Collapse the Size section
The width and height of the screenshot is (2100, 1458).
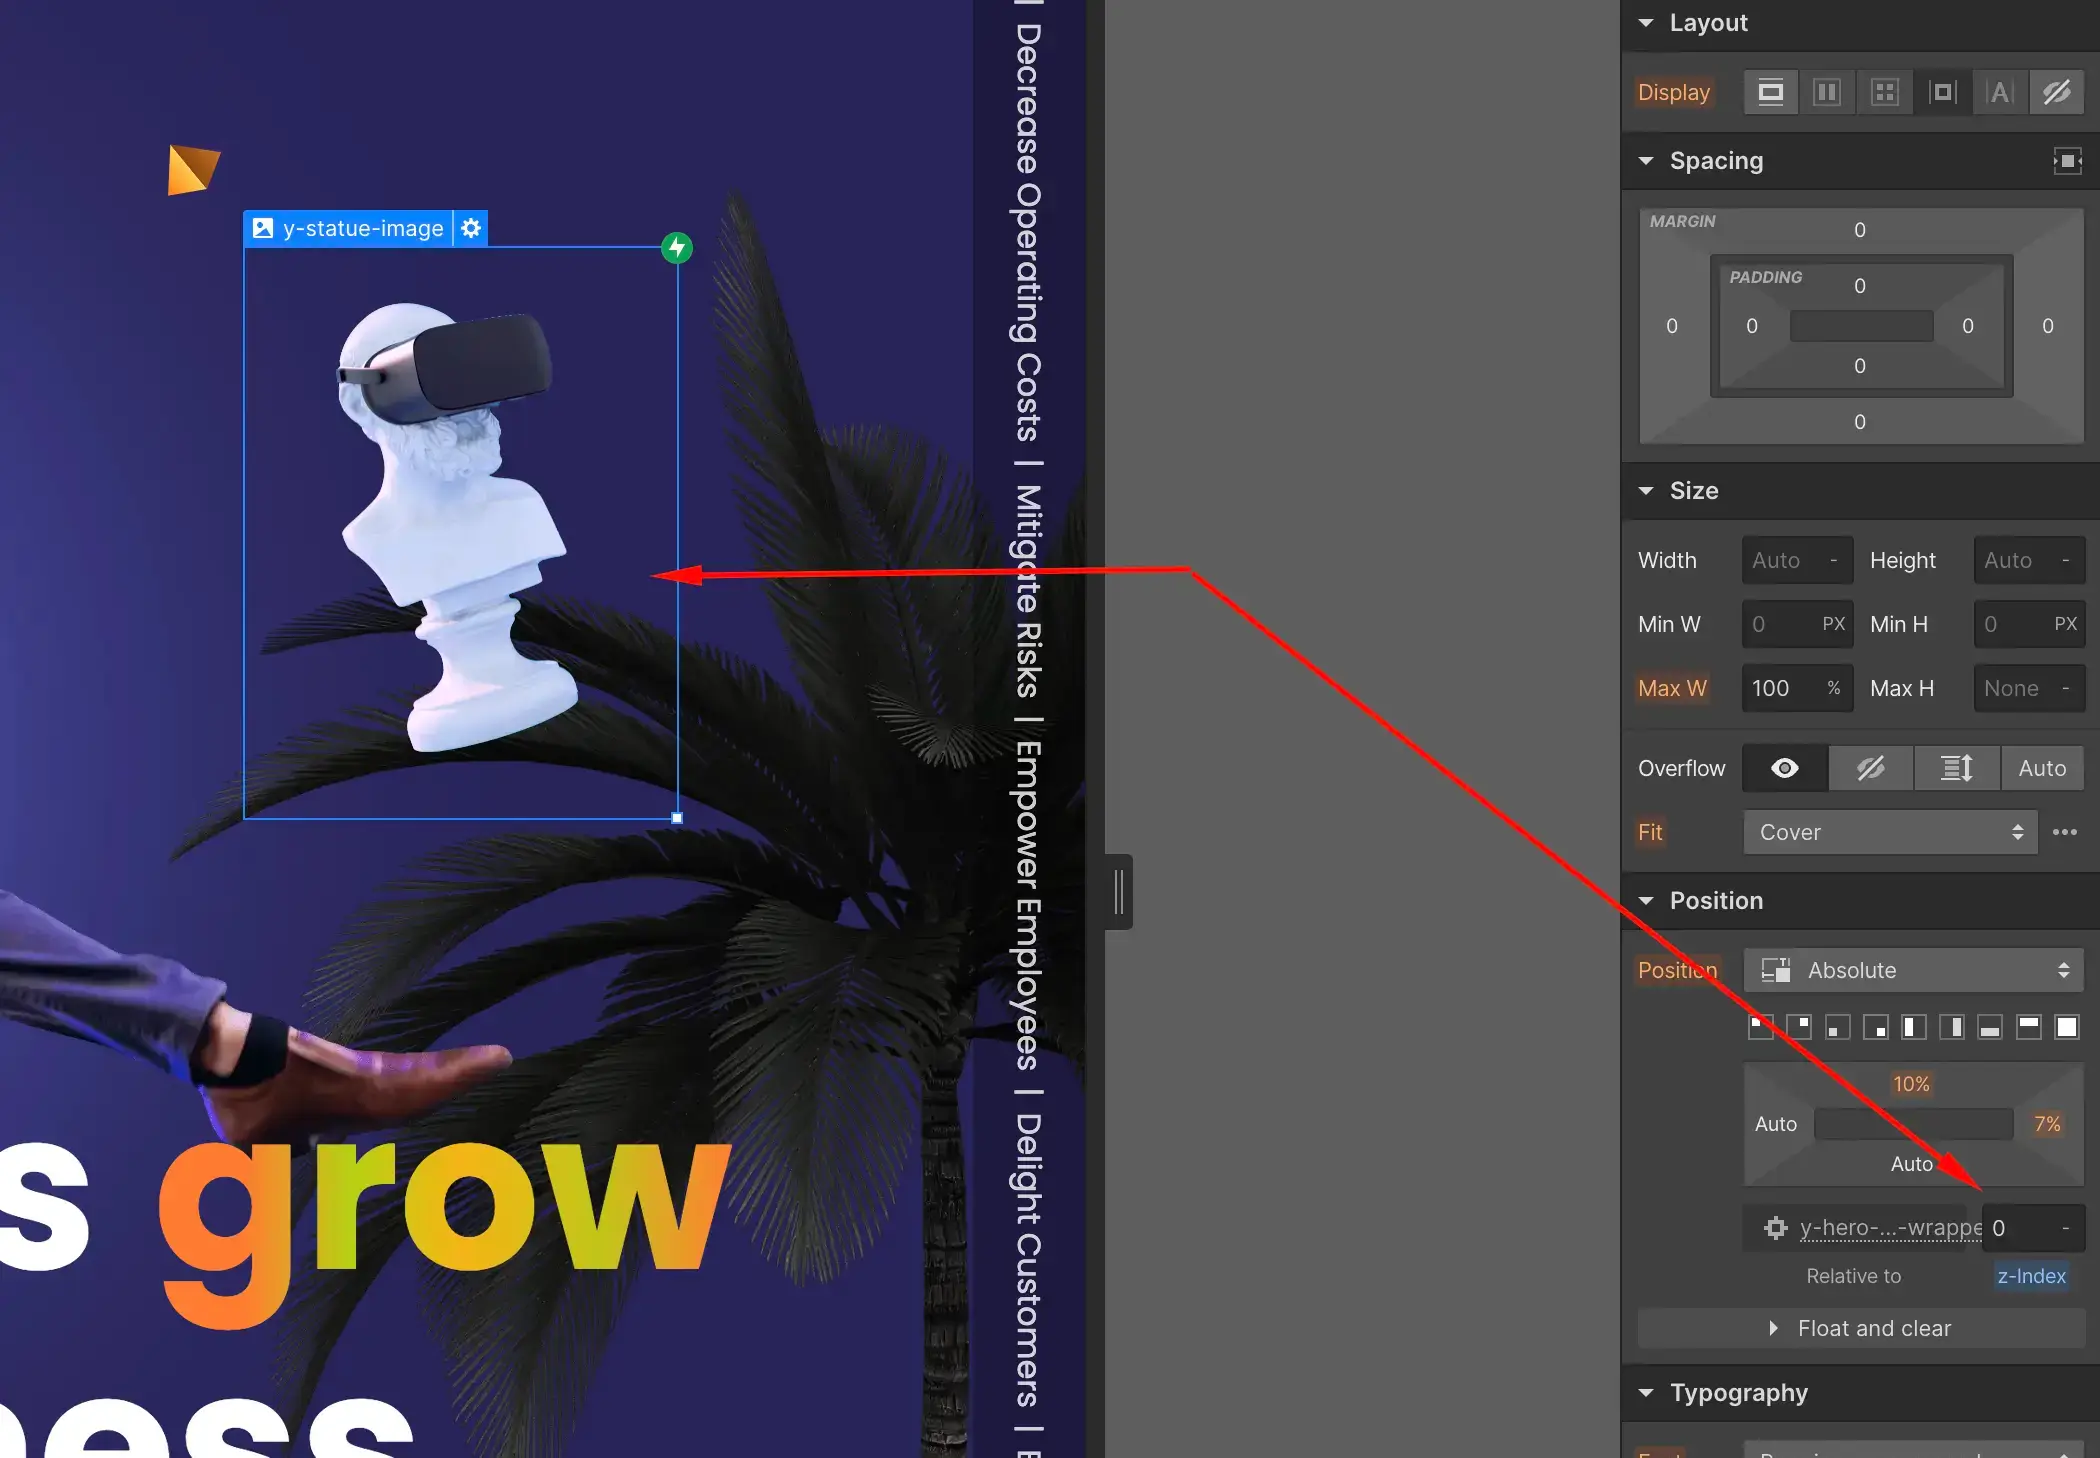point(1646,490)
